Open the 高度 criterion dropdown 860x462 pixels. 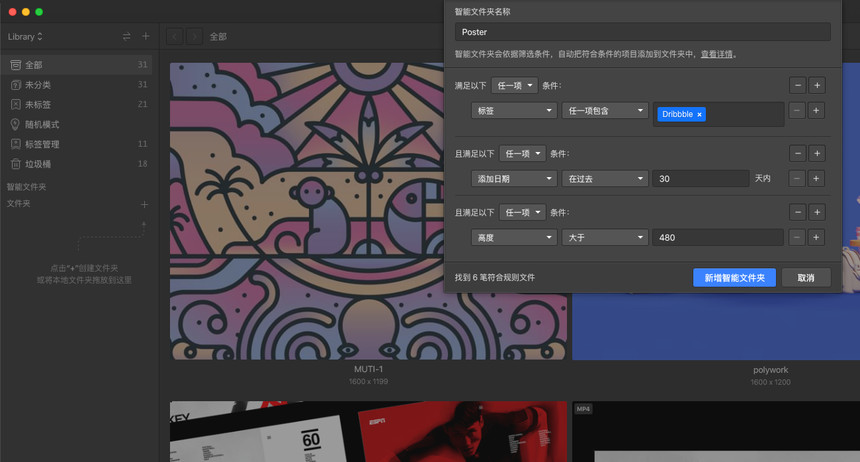pyautogui.click(x=514, y=238)
